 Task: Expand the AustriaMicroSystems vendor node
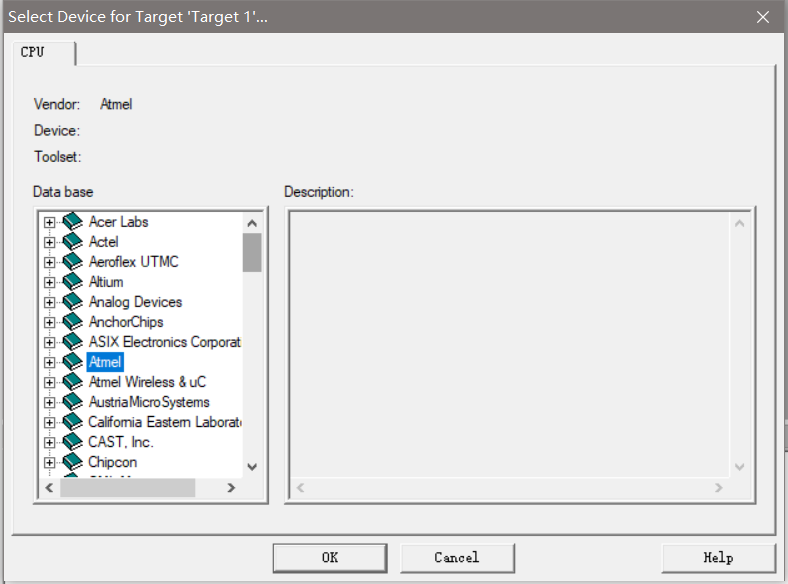click(49, 403)
